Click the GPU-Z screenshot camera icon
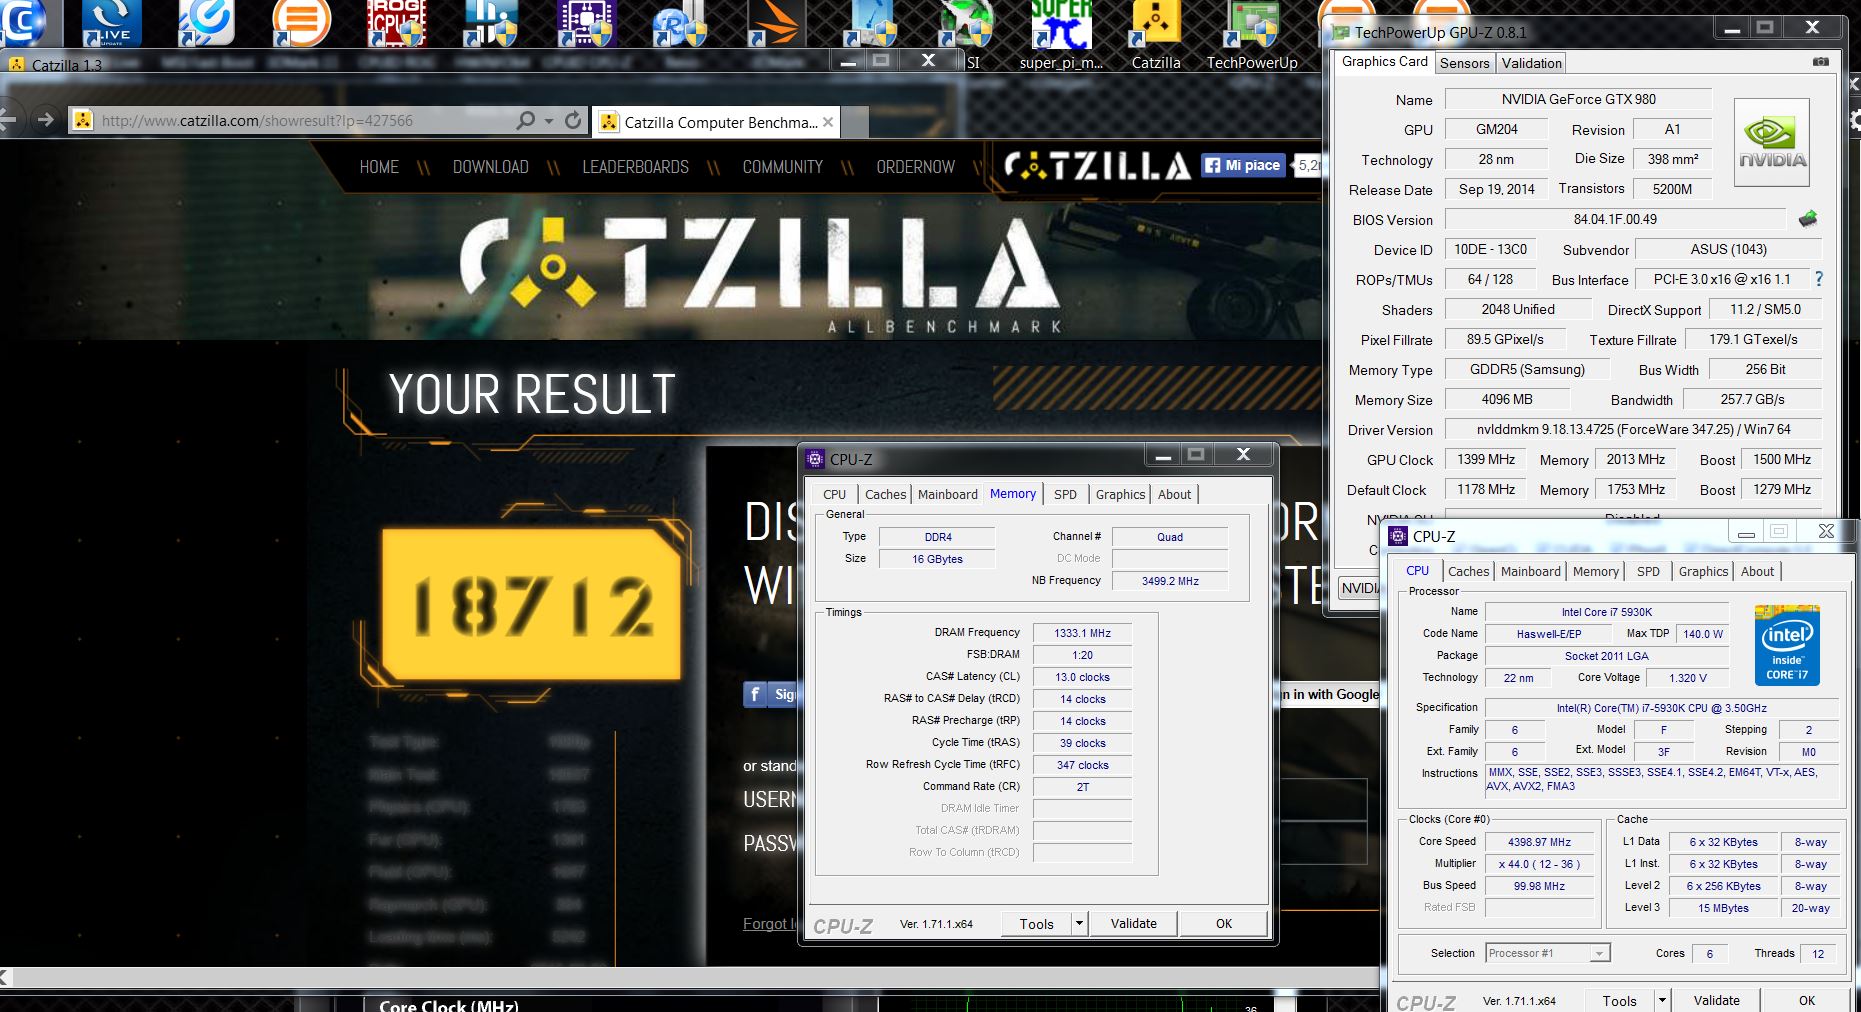This screenshot has width=1861, height=1012. 1821,62
